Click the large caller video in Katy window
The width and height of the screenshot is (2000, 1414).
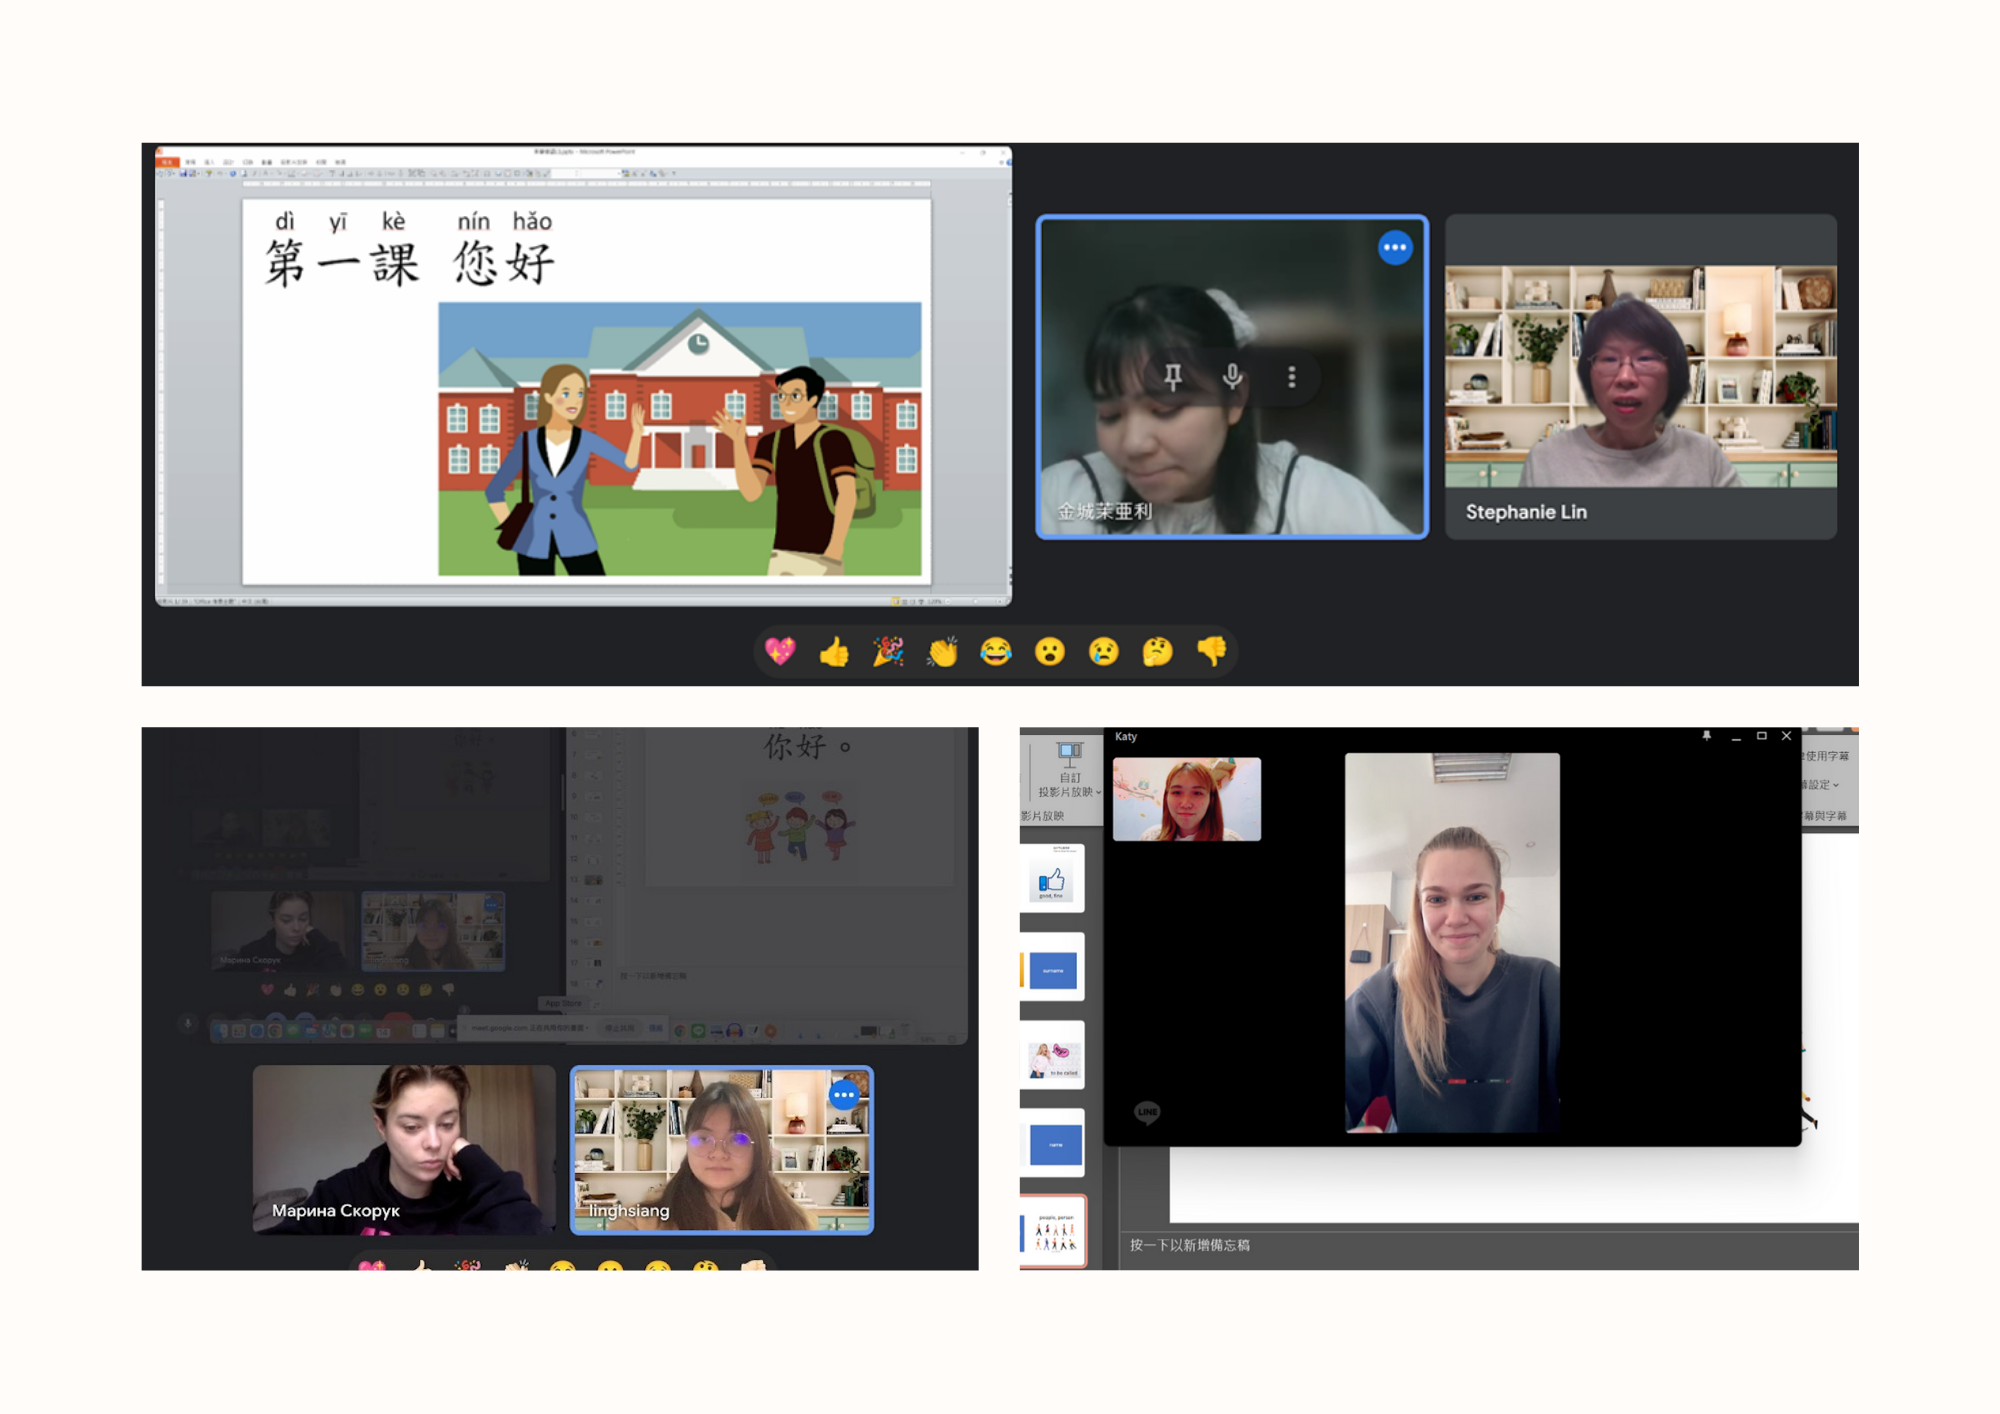pos(1452,943)
